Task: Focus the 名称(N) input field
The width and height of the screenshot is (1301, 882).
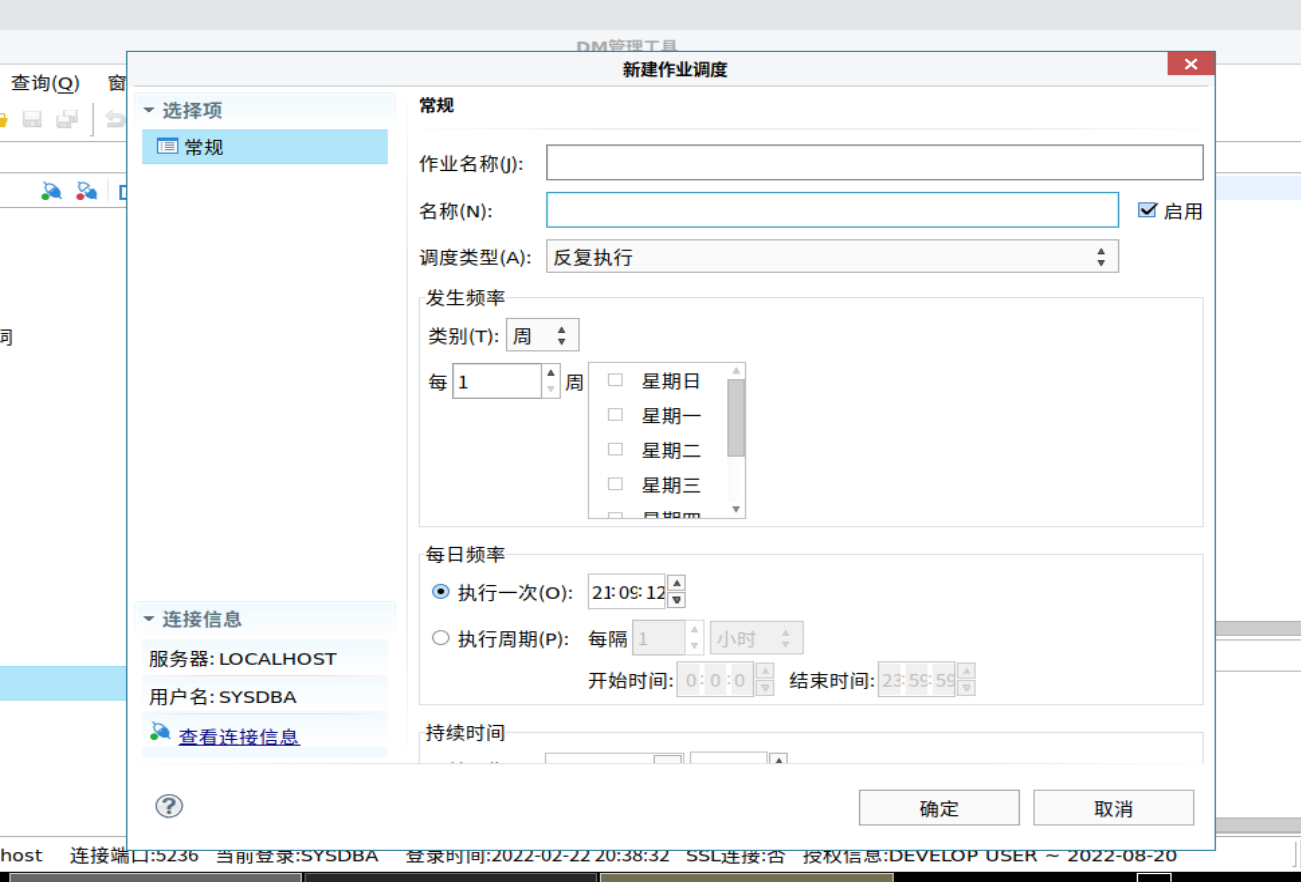Action: [832, 210]
